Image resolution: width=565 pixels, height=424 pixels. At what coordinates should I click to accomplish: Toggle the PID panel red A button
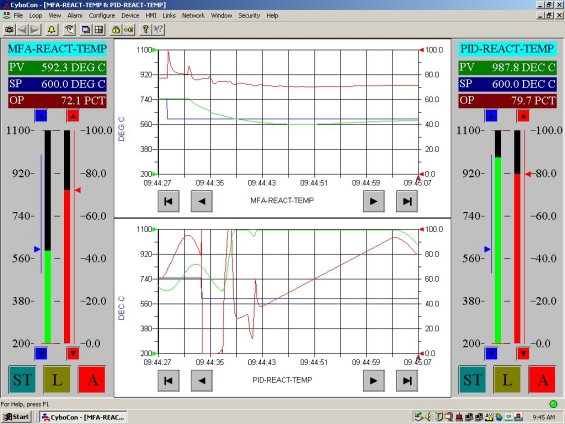point(542,380)
